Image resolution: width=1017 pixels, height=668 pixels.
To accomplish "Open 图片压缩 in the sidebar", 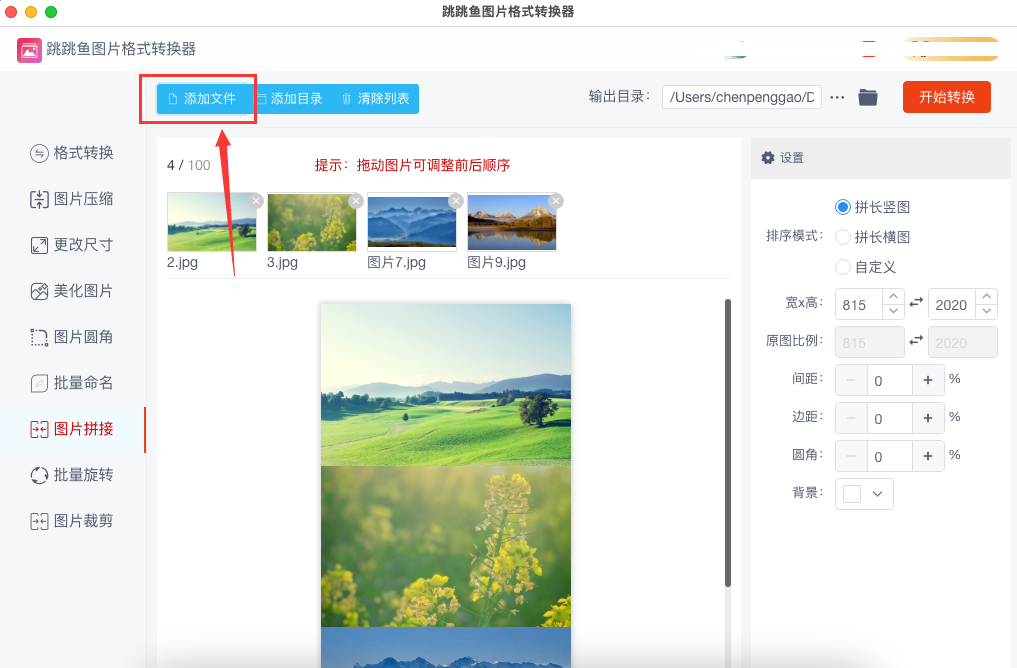I will tap(72, 199).
